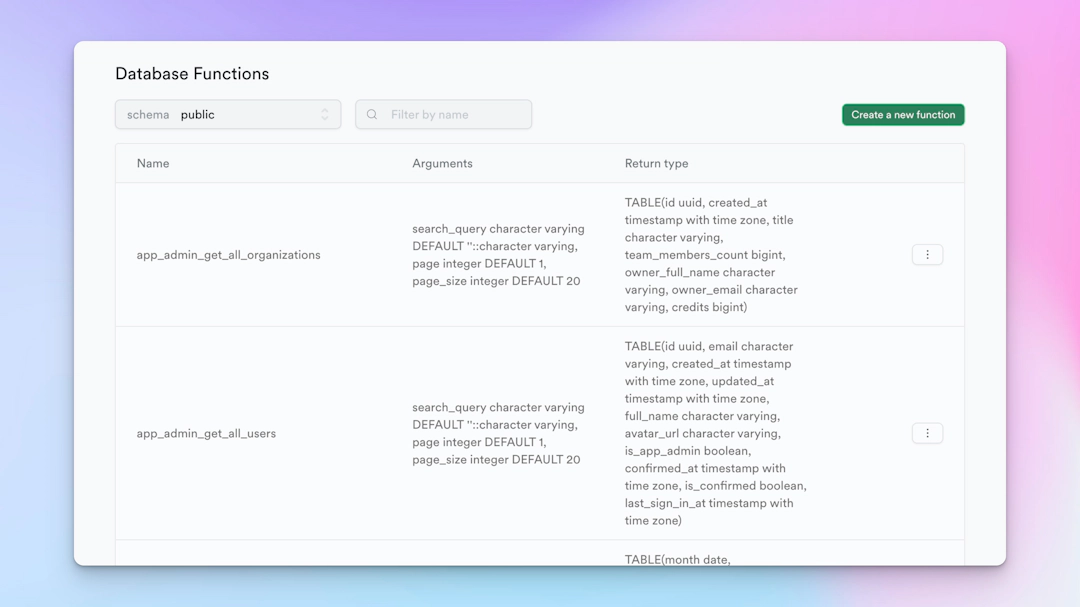This screenshot has width=1080, height=607.
Task: Click return type of app_admin_get_all_organizations row
Action: coord(711,255)
